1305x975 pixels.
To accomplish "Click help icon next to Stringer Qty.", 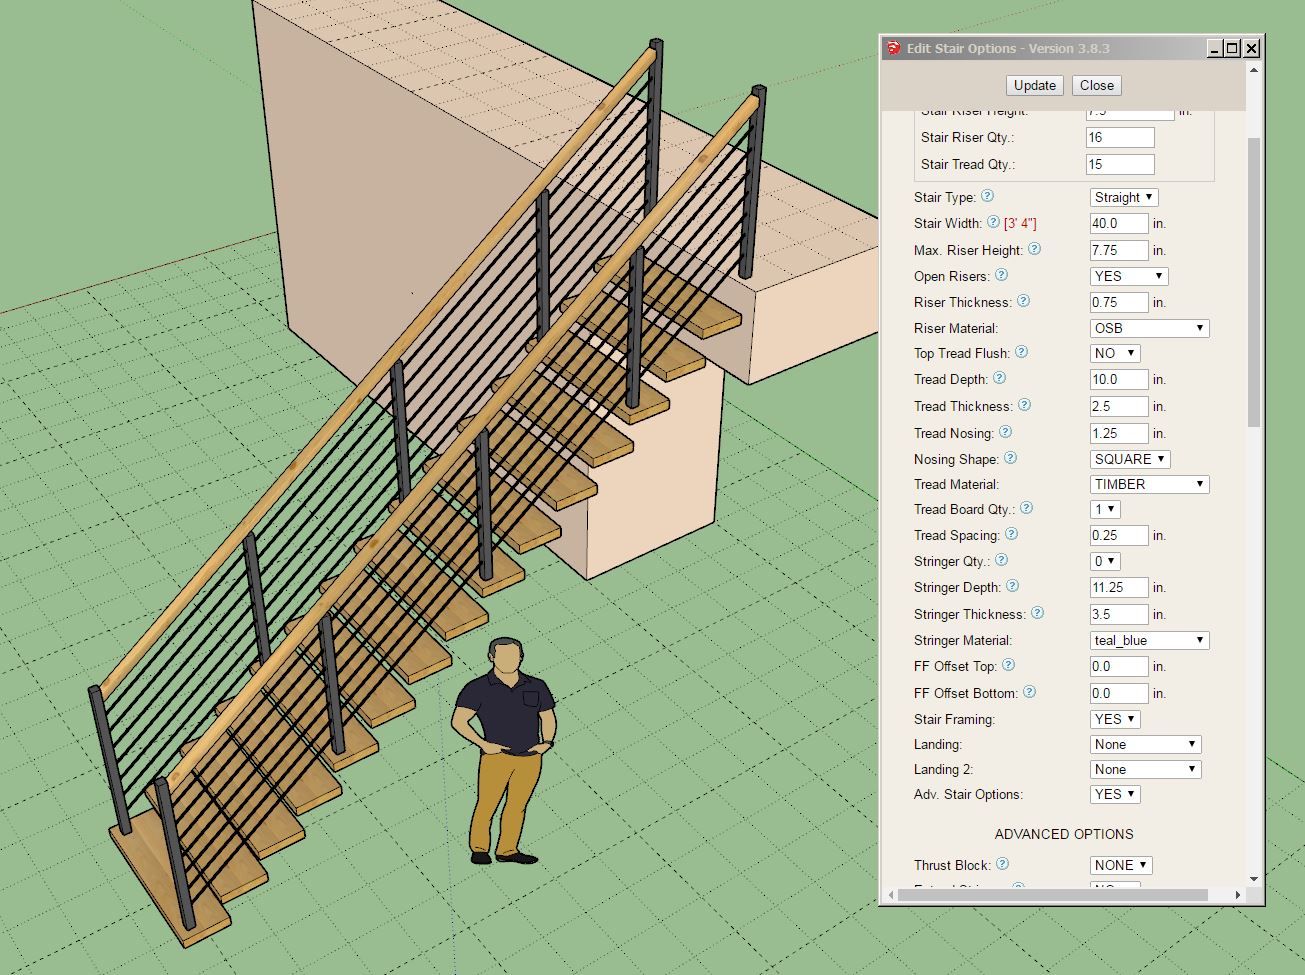I will click(x=1001, y=560).
